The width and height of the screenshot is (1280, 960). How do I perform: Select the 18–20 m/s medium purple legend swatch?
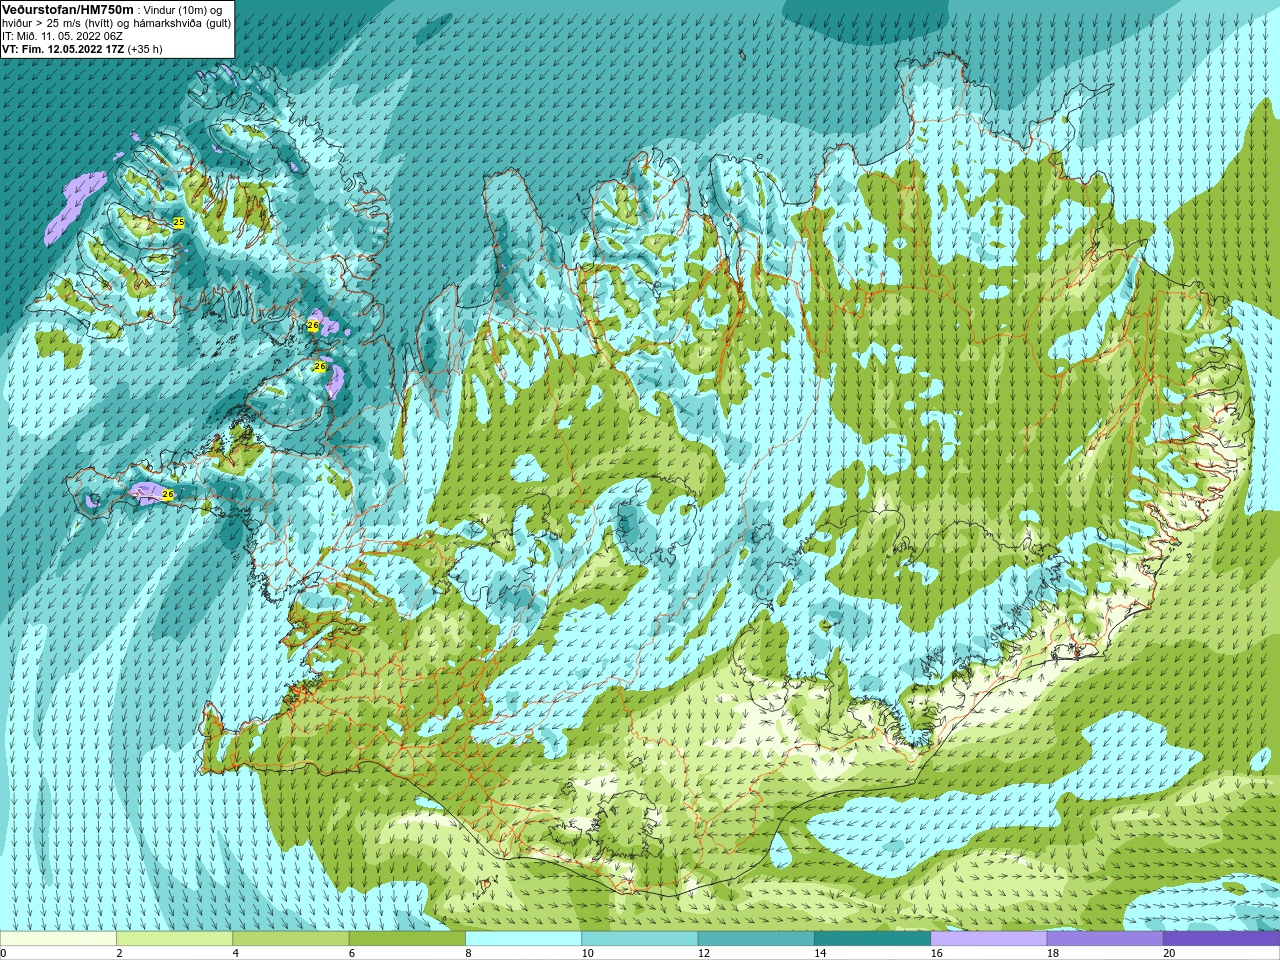tap(1104, 939)
